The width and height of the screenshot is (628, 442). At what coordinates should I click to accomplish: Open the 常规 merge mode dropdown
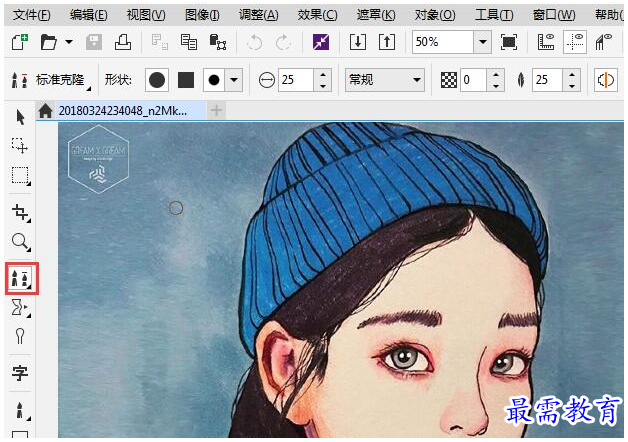pos(384,80)
